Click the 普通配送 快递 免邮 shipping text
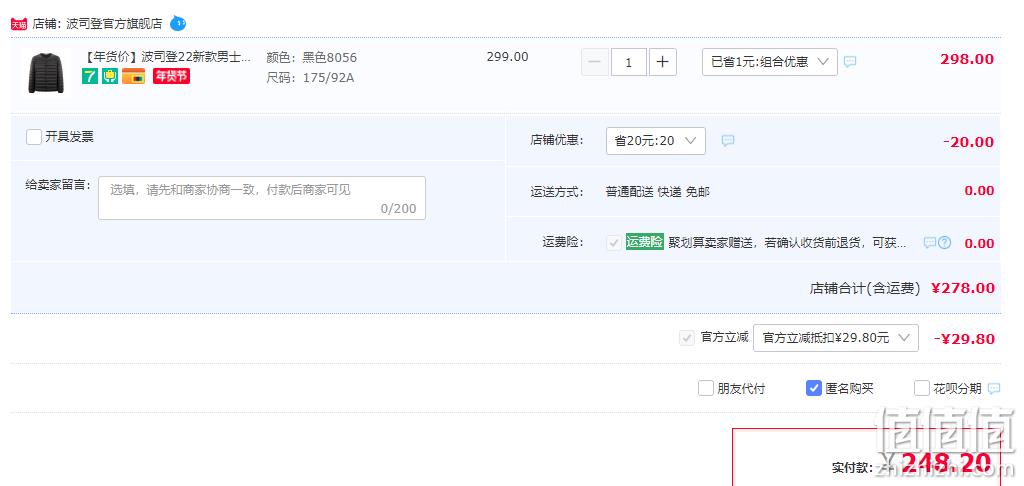This screenshot has height=486, width=1024. click(658, 192)
